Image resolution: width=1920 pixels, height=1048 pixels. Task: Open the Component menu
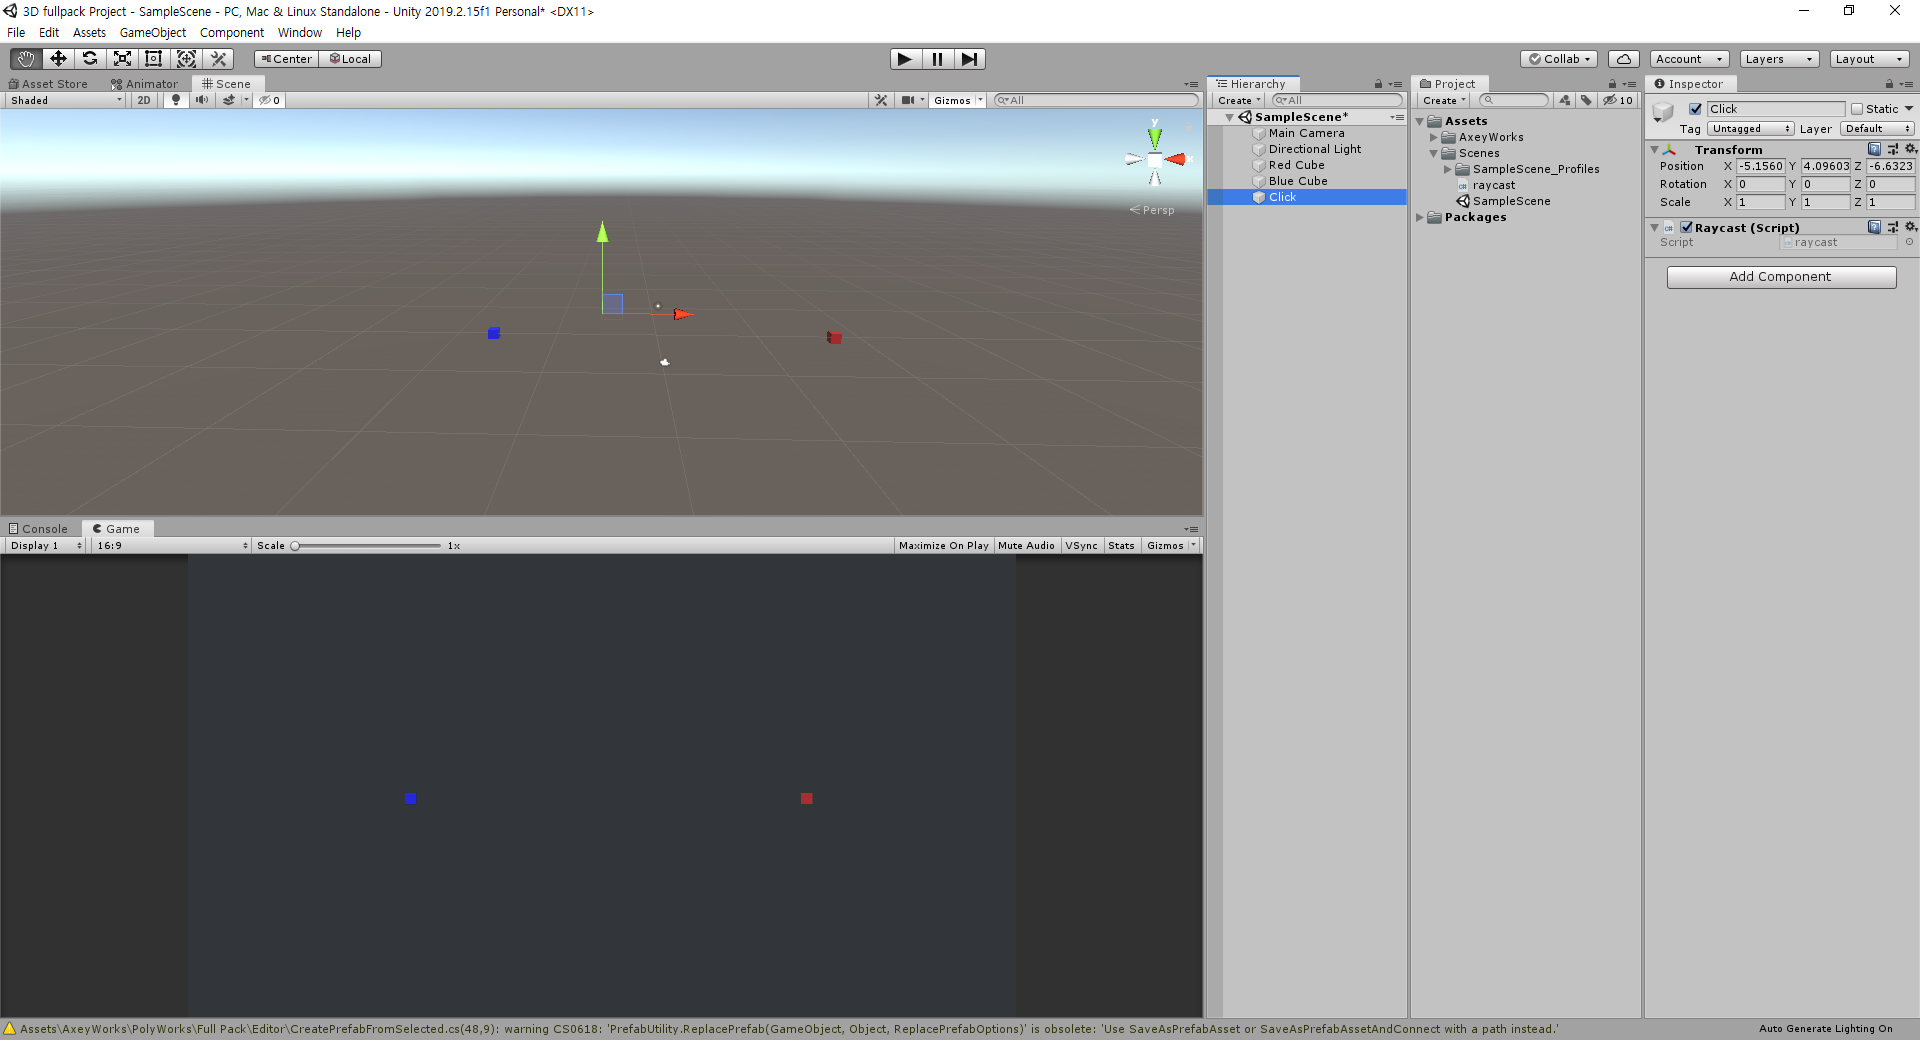tap(232, 32)
